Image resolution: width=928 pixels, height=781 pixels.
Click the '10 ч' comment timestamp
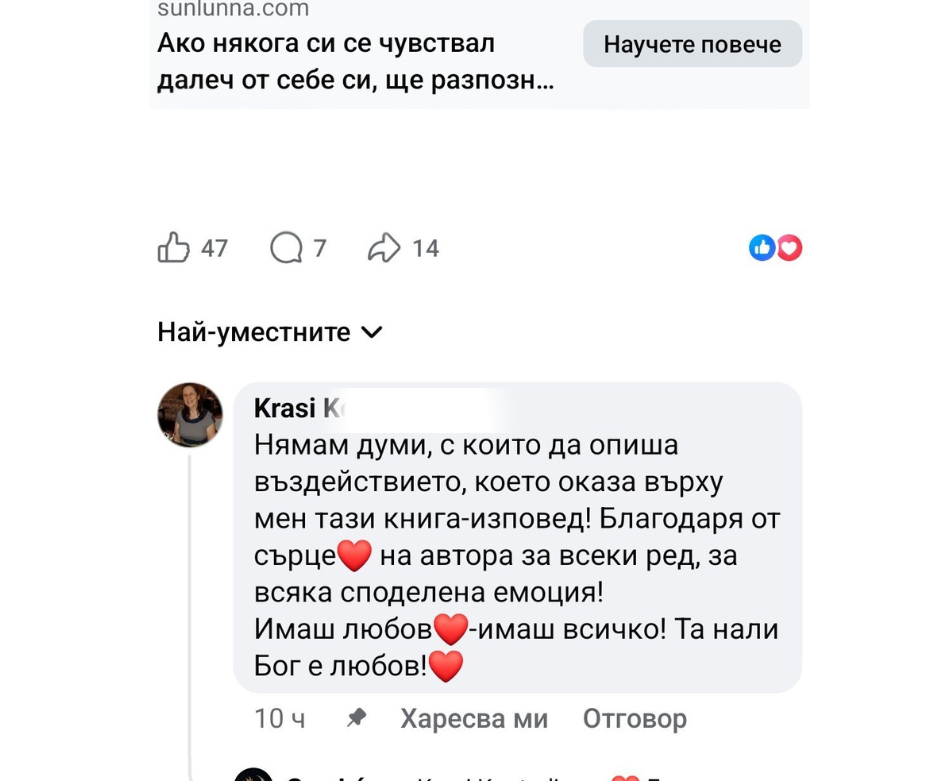pos(280,719)
